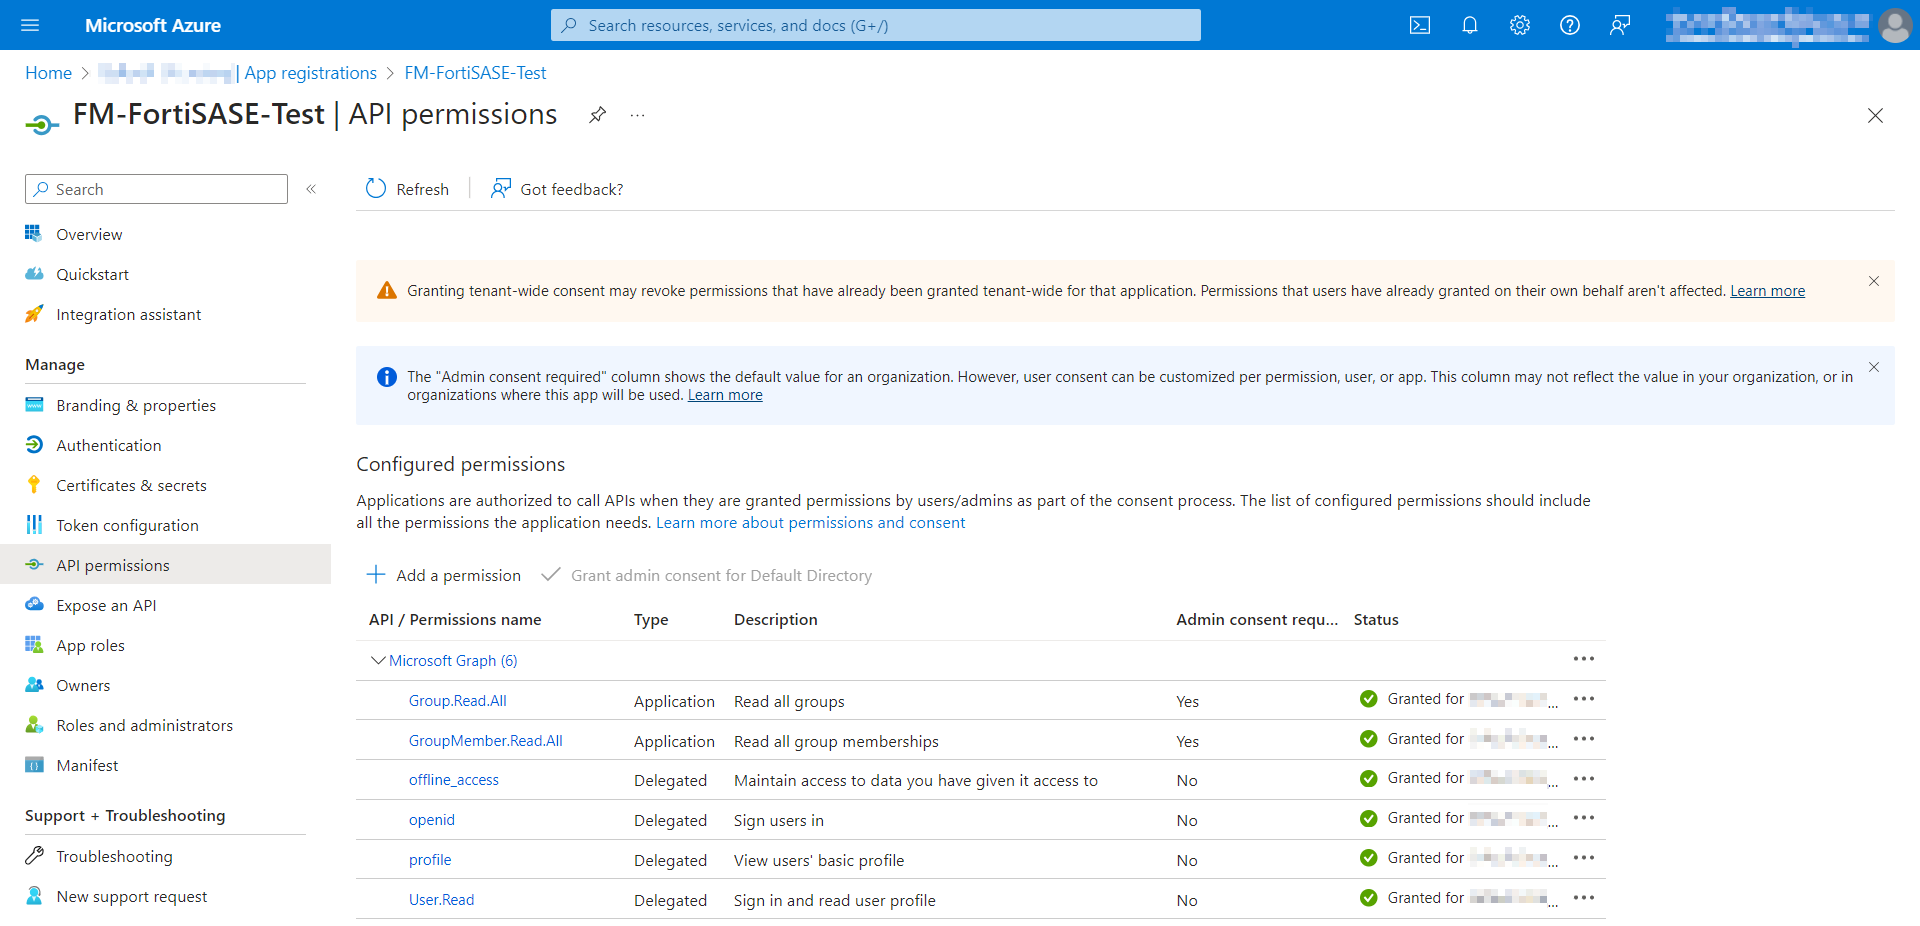Image resolution: width=1920 pixels, height=926 pixels.
Task: Collapse the left navigation pane
Action: tap(311, 189)
